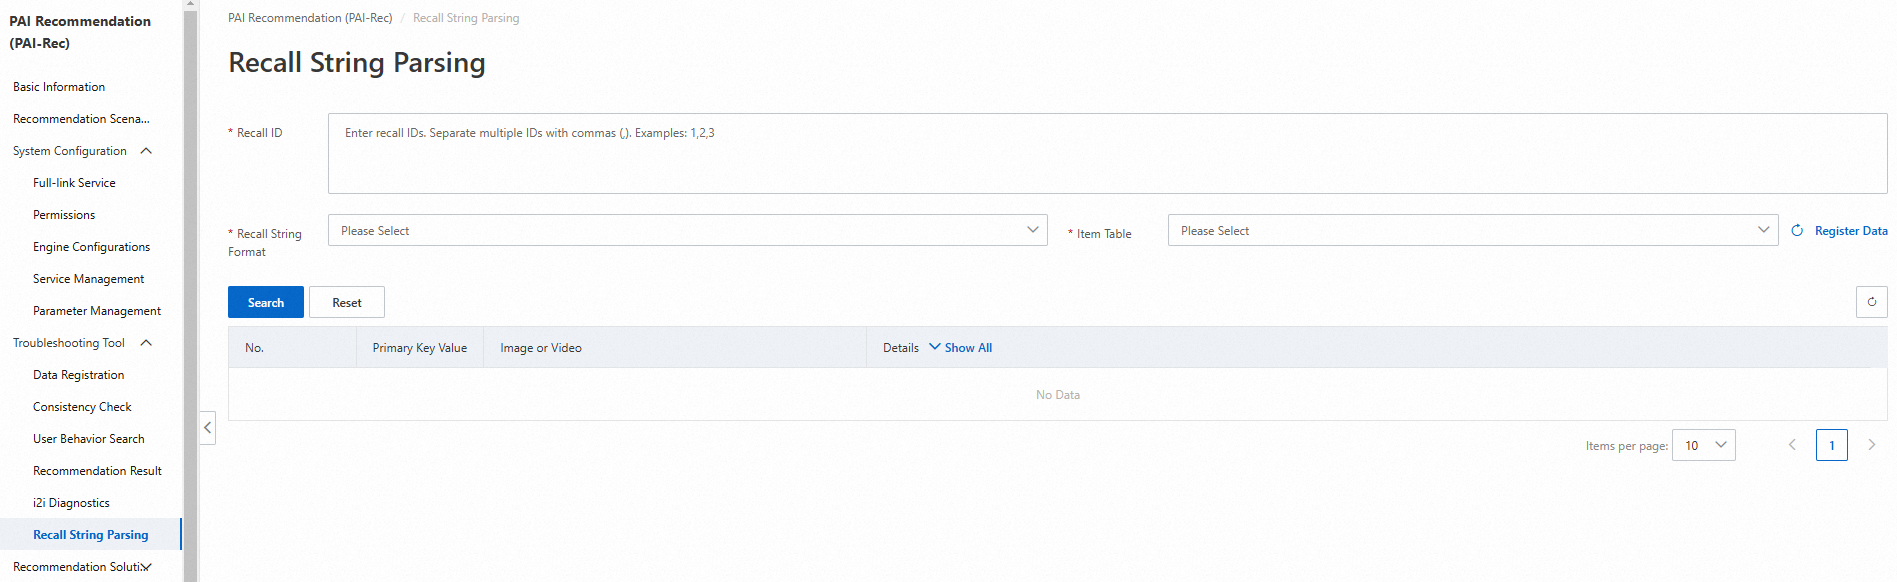Open Consistency Check tool

[x=82, y=407]
